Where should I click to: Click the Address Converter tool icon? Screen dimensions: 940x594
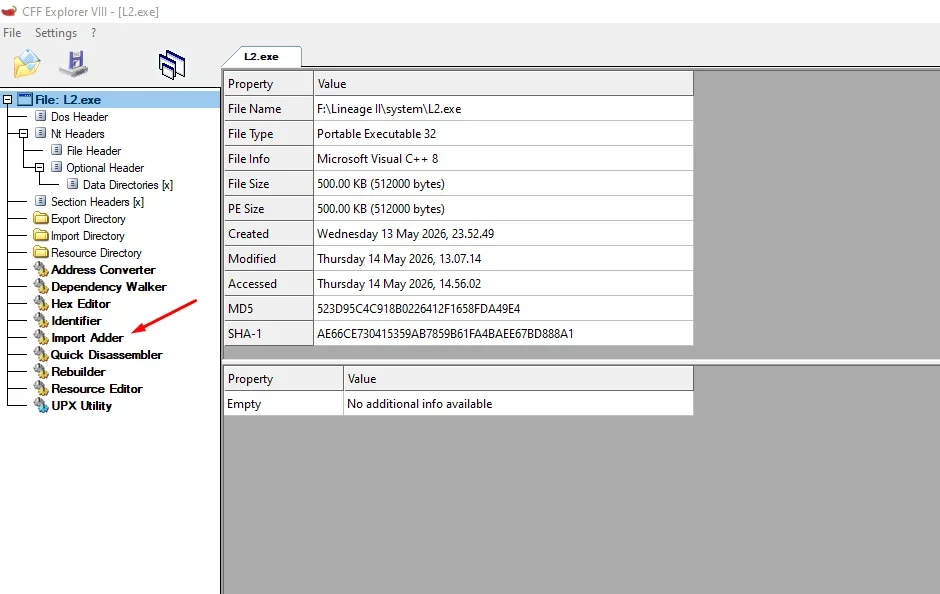(41, 269)
